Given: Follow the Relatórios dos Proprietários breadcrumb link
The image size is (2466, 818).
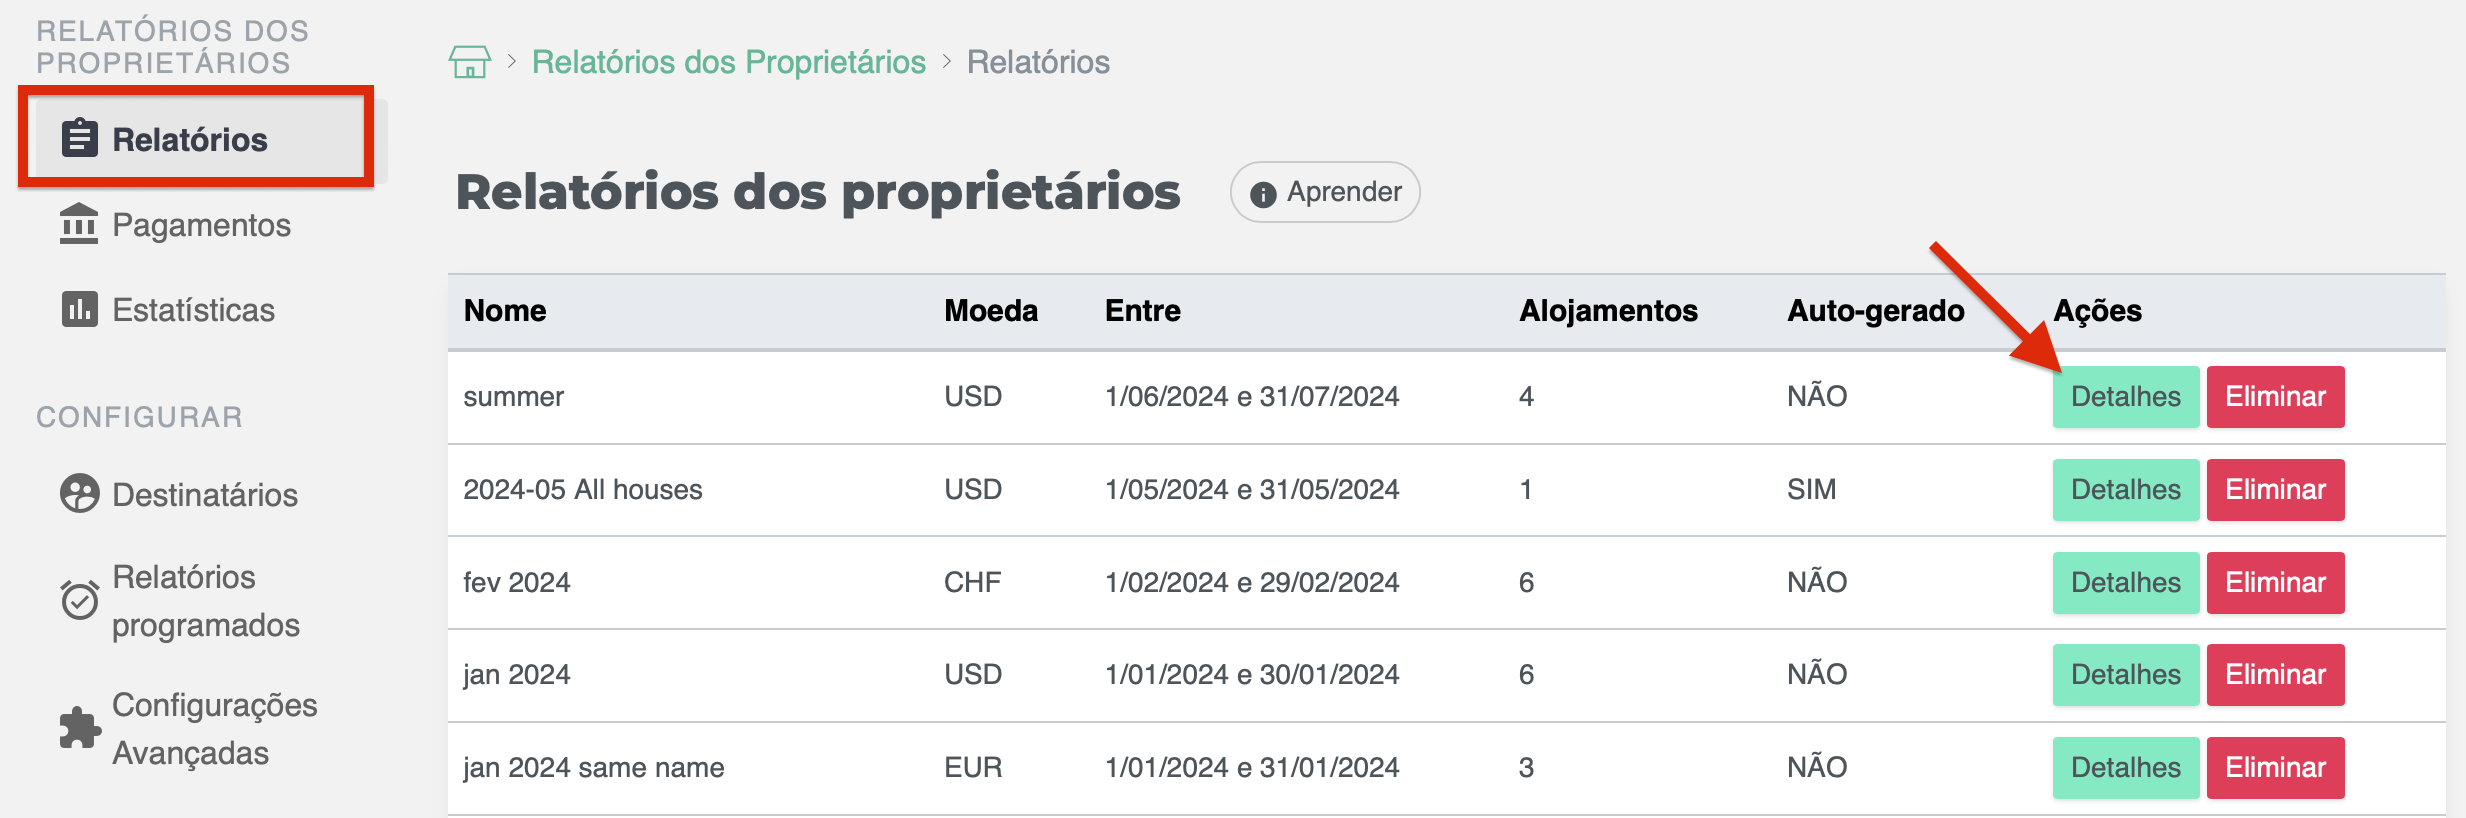Looking at the screenshot, I should pyautogui.click(x=729, y=61).
